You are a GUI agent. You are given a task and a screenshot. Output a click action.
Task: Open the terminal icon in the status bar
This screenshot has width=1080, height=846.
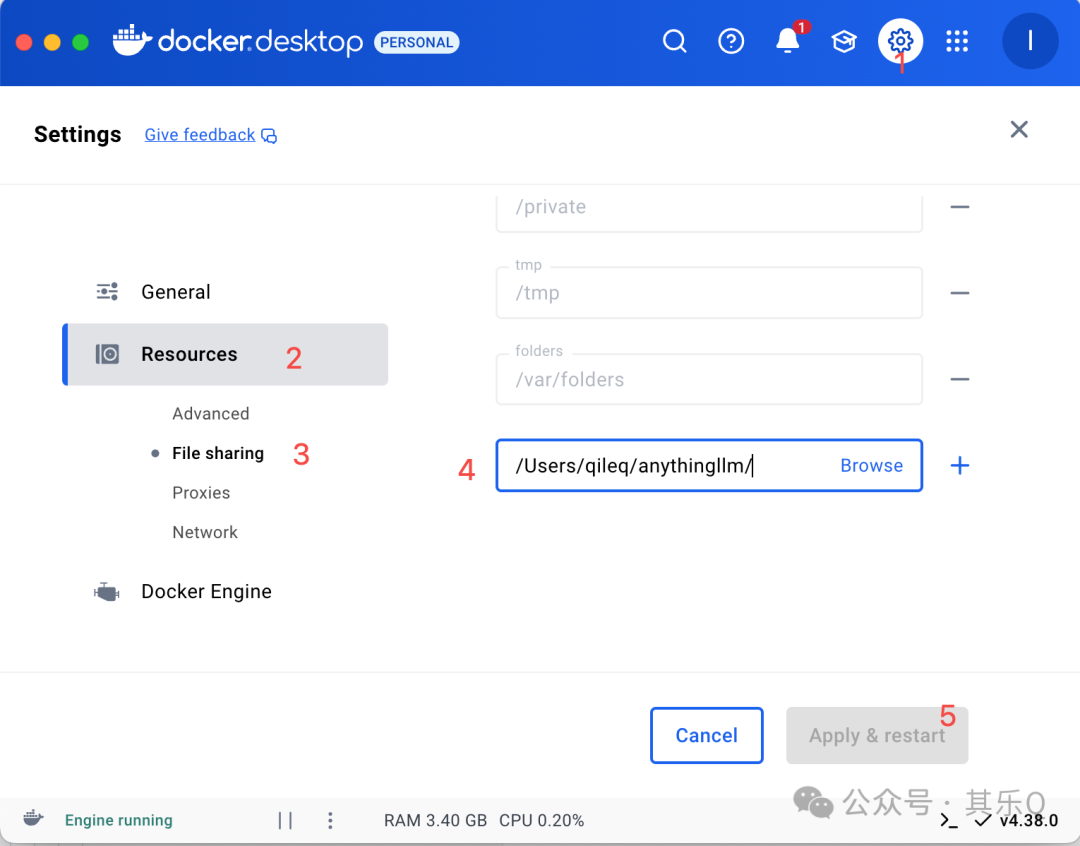(x=947, y=819)
